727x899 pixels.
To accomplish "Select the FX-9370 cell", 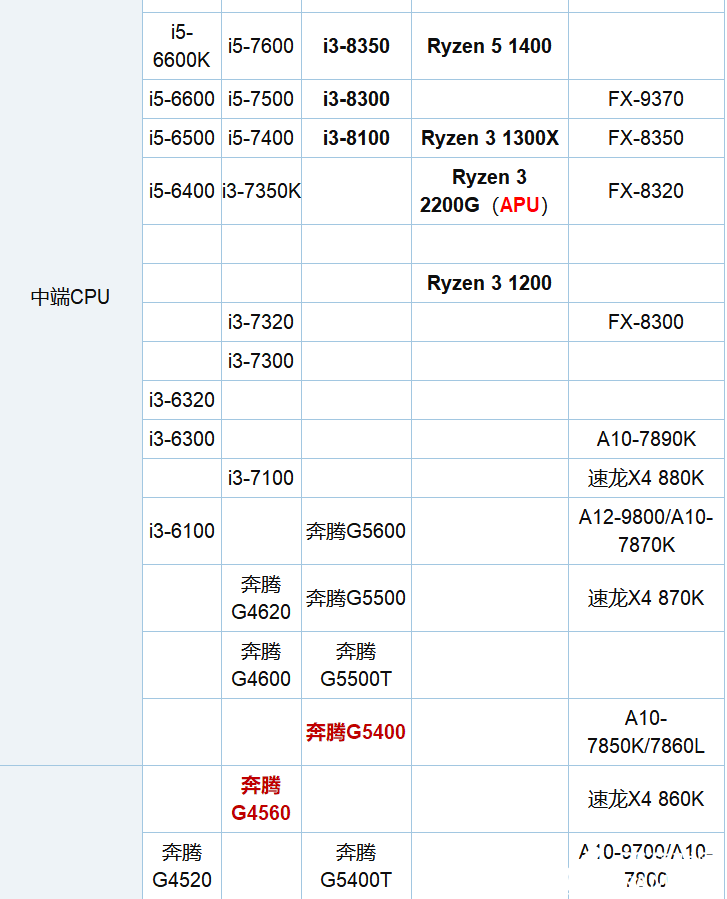I will [x=646, y=99].
